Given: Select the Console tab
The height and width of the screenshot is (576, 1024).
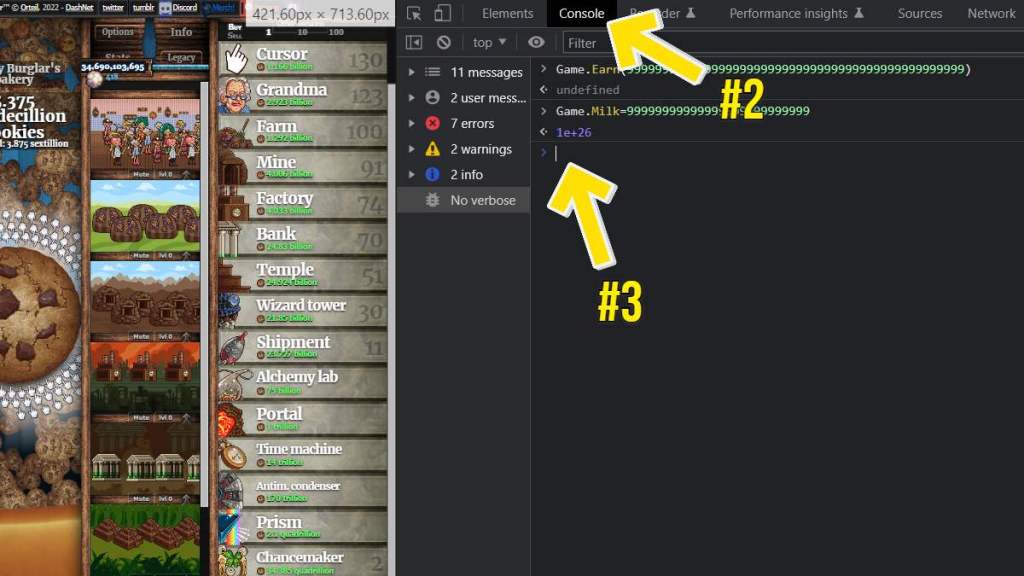Looking at the screenshot, I should click(581, 13).
